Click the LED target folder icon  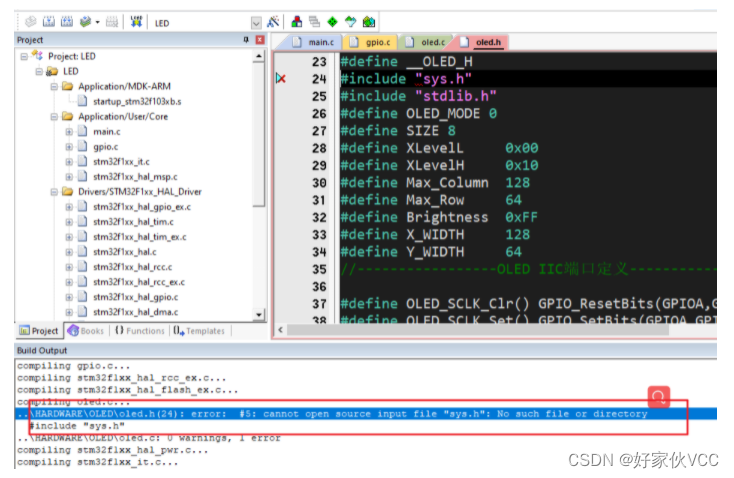pyautogui.click(x=52, y=71)
